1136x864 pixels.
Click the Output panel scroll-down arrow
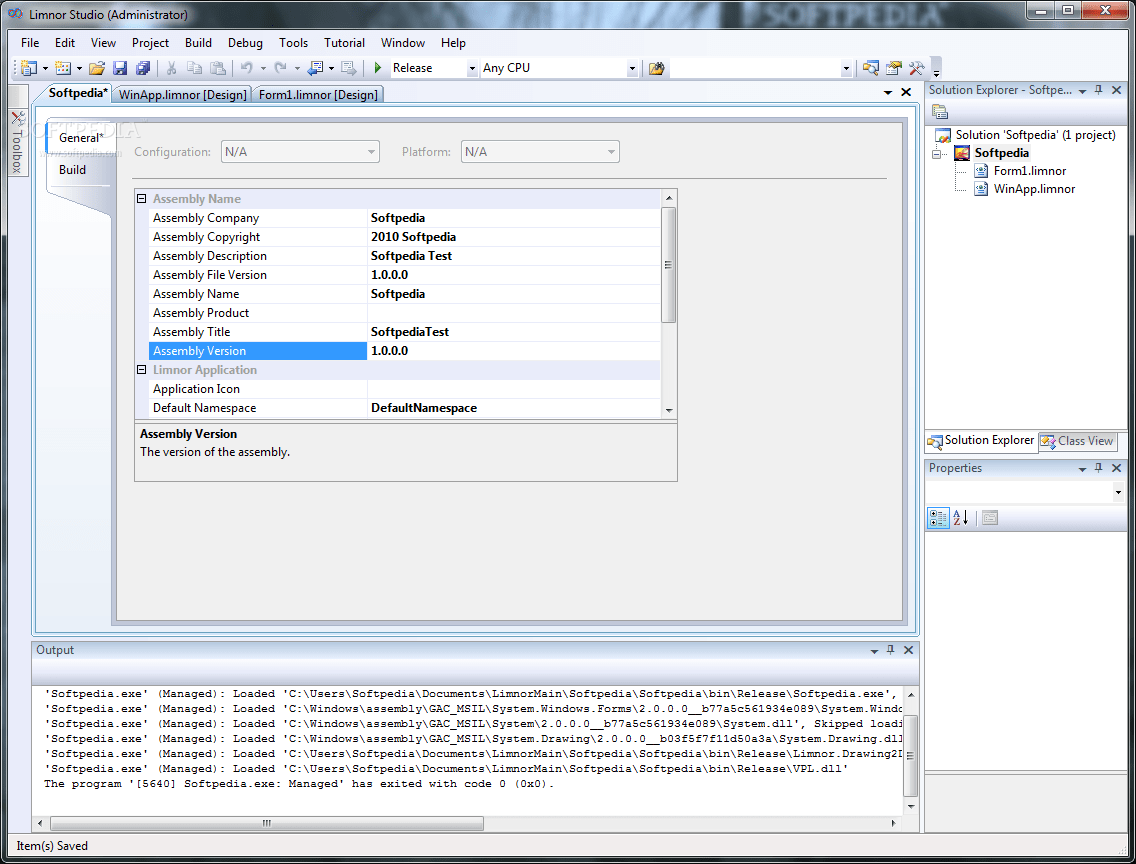[911, 806]
